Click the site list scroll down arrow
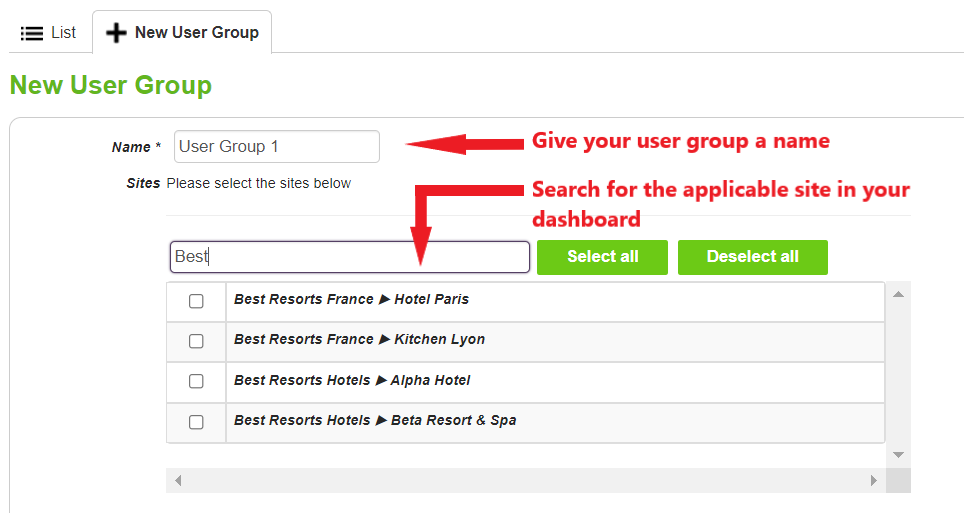This screenshot has height=513, width=964. [898, 454]
